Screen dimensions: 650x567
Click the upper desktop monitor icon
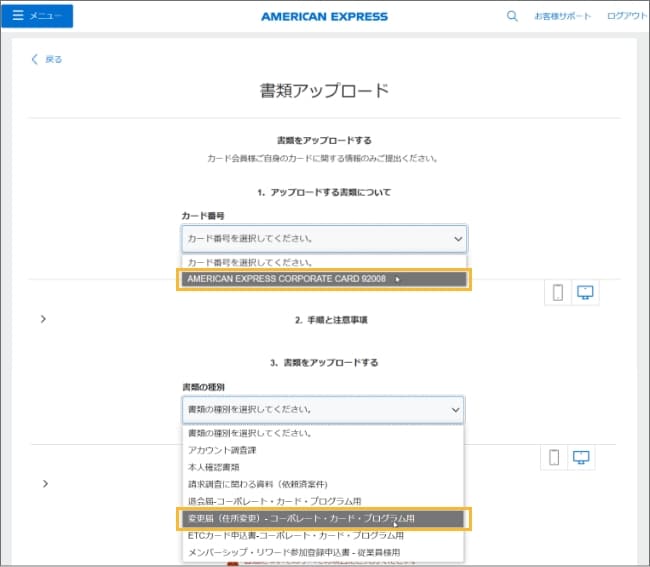pos(586,292)
